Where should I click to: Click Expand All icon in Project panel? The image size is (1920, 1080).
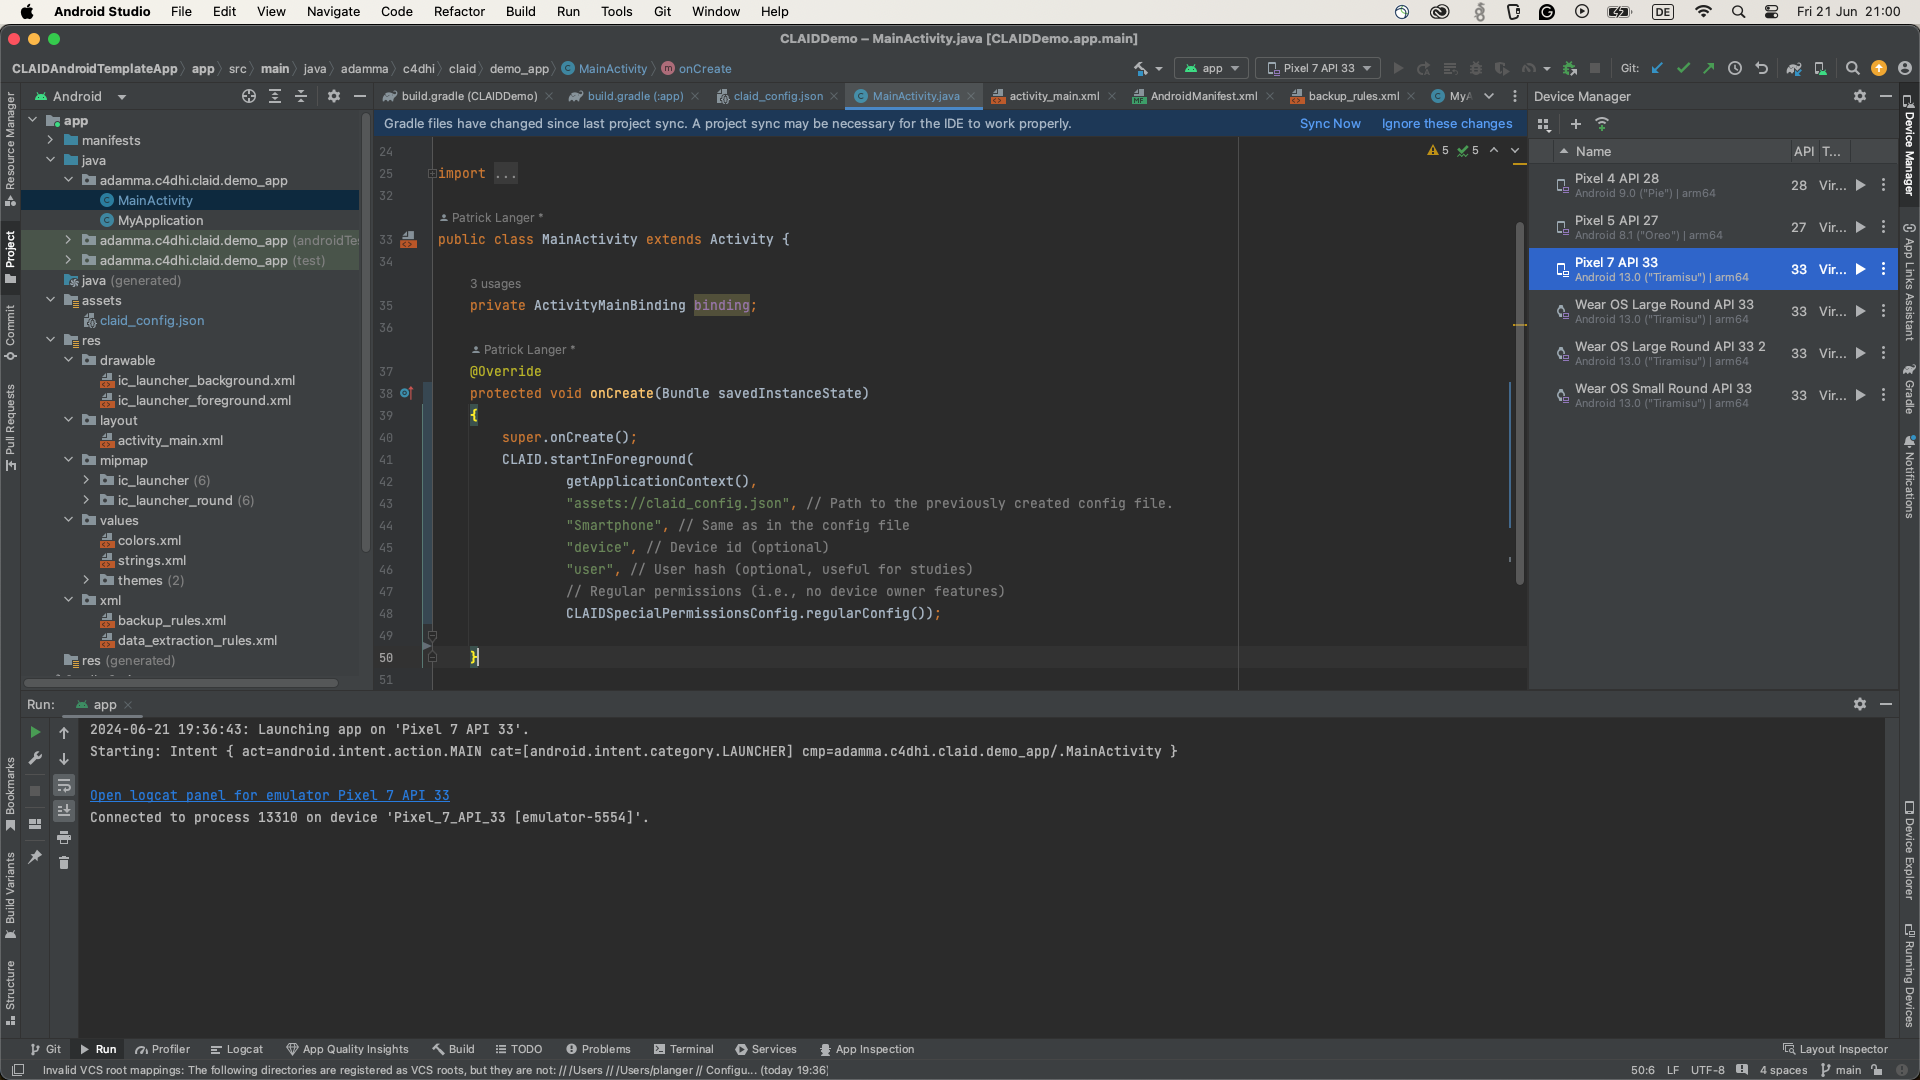(x=275, y=97)
